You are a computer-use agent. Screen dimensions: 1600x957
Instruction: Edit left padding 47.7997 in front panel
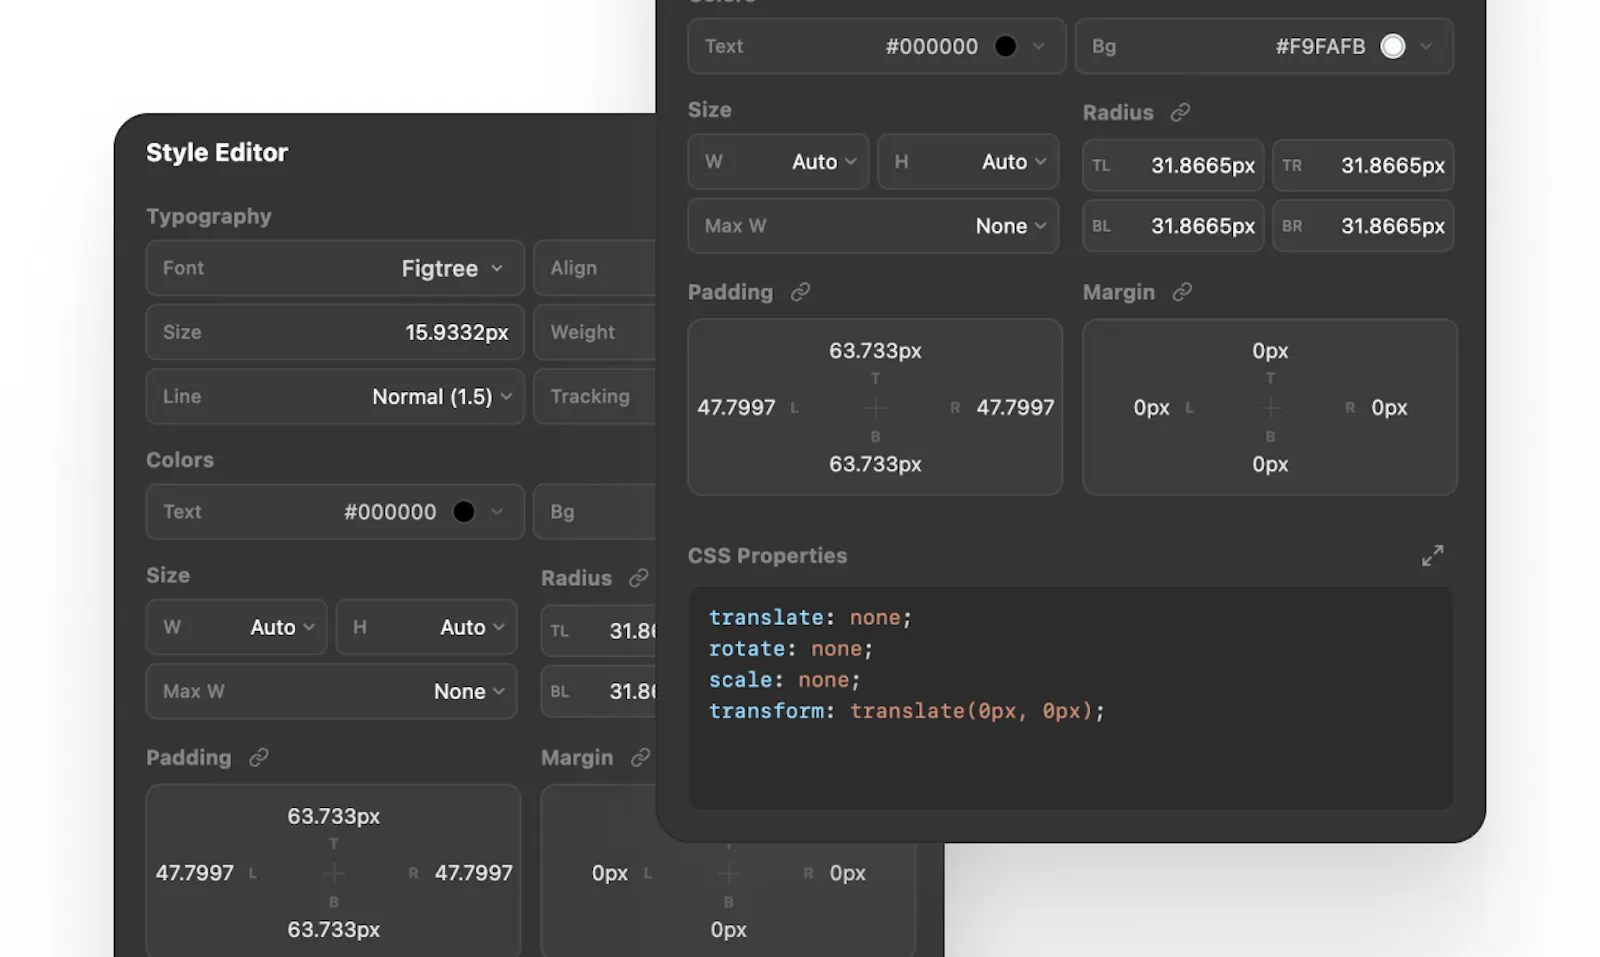tap(736, 407)
